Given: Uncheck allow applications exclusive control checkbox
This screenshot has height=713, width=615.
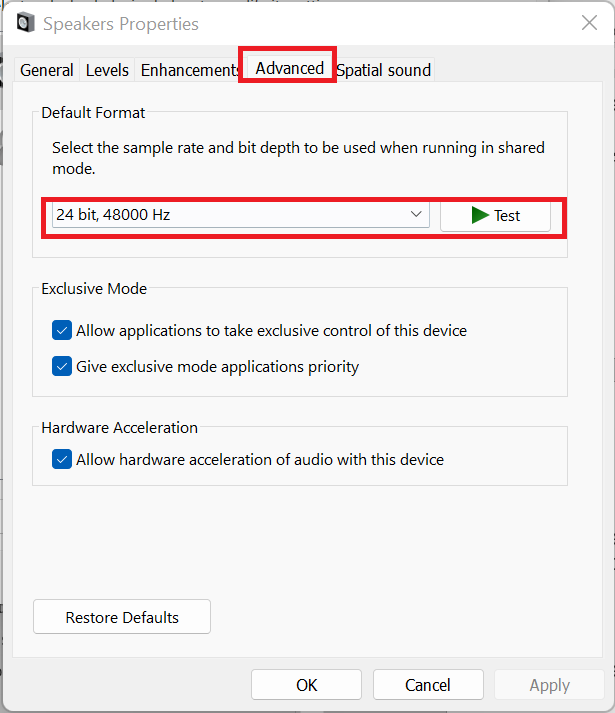Looking at the screenshot, I should (62, 330).
